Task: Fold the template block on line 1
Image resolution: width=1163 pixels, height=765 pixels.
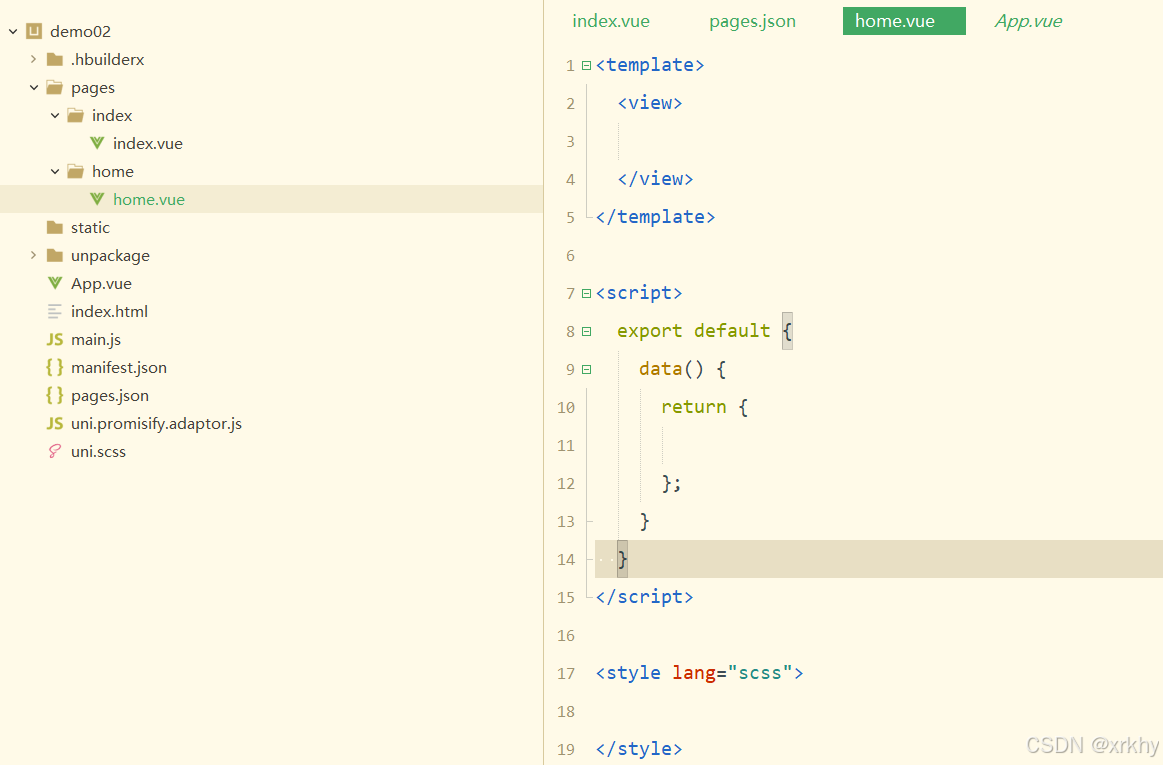Action: point(587,65)
